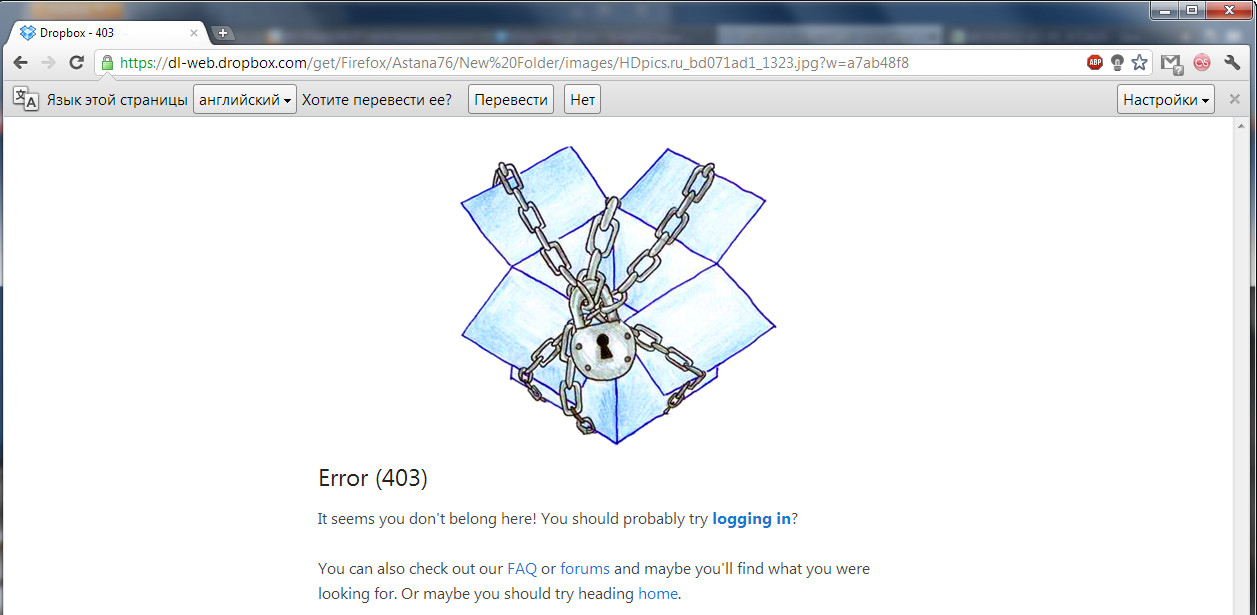
Task: Bookmark the page with the star icon
Action: point(1139,62)
